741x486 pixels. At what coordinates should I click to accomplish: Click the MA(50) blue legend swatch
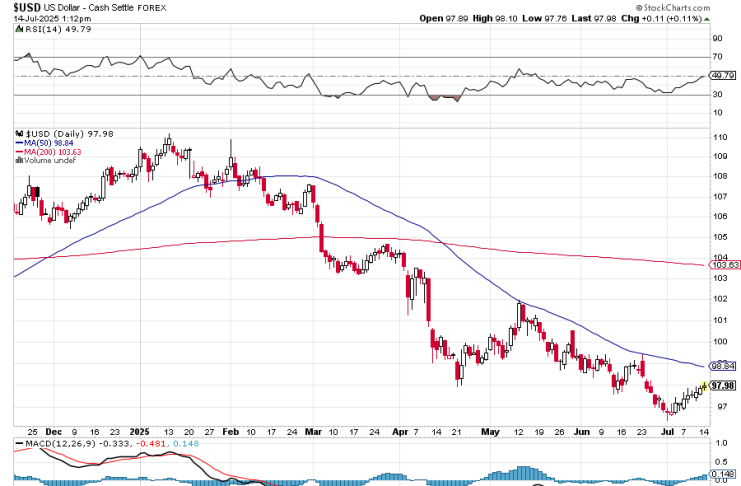pos(18,142)
